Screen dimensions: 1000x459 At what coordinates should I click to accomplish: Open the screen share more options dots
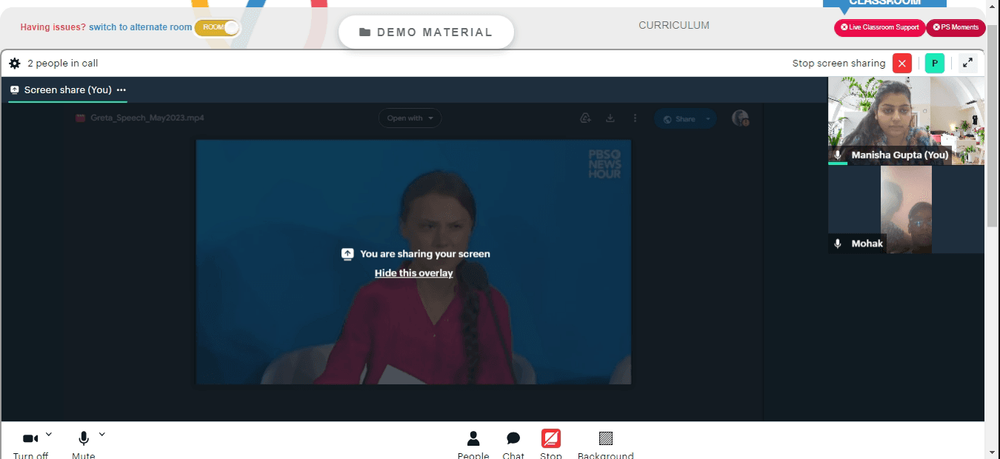(121, 90)
